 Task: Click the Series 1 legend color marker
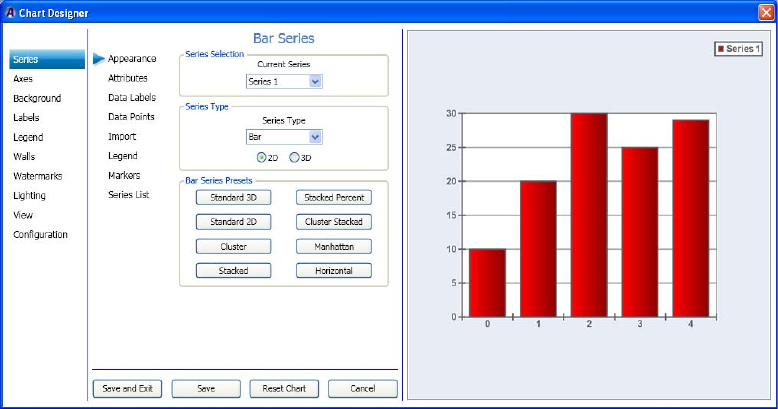[720, 49]
